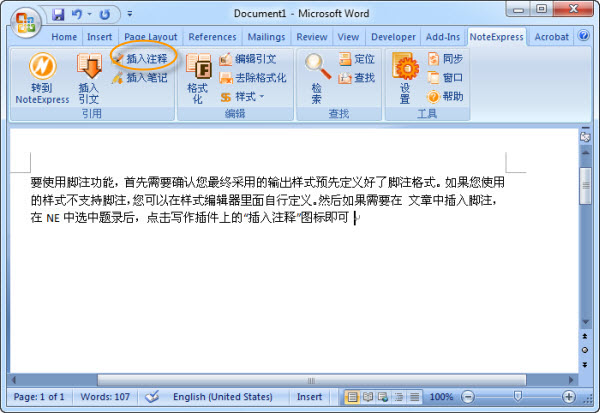Click Page: 1 of 1 in status bar

tap(39, 397)
